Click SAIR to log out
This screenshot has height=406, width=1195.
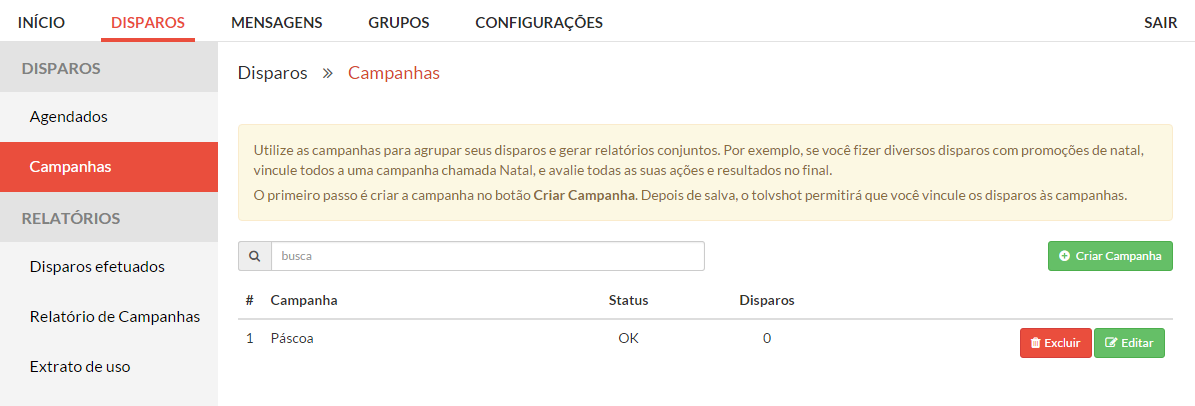click(1160, 22)
